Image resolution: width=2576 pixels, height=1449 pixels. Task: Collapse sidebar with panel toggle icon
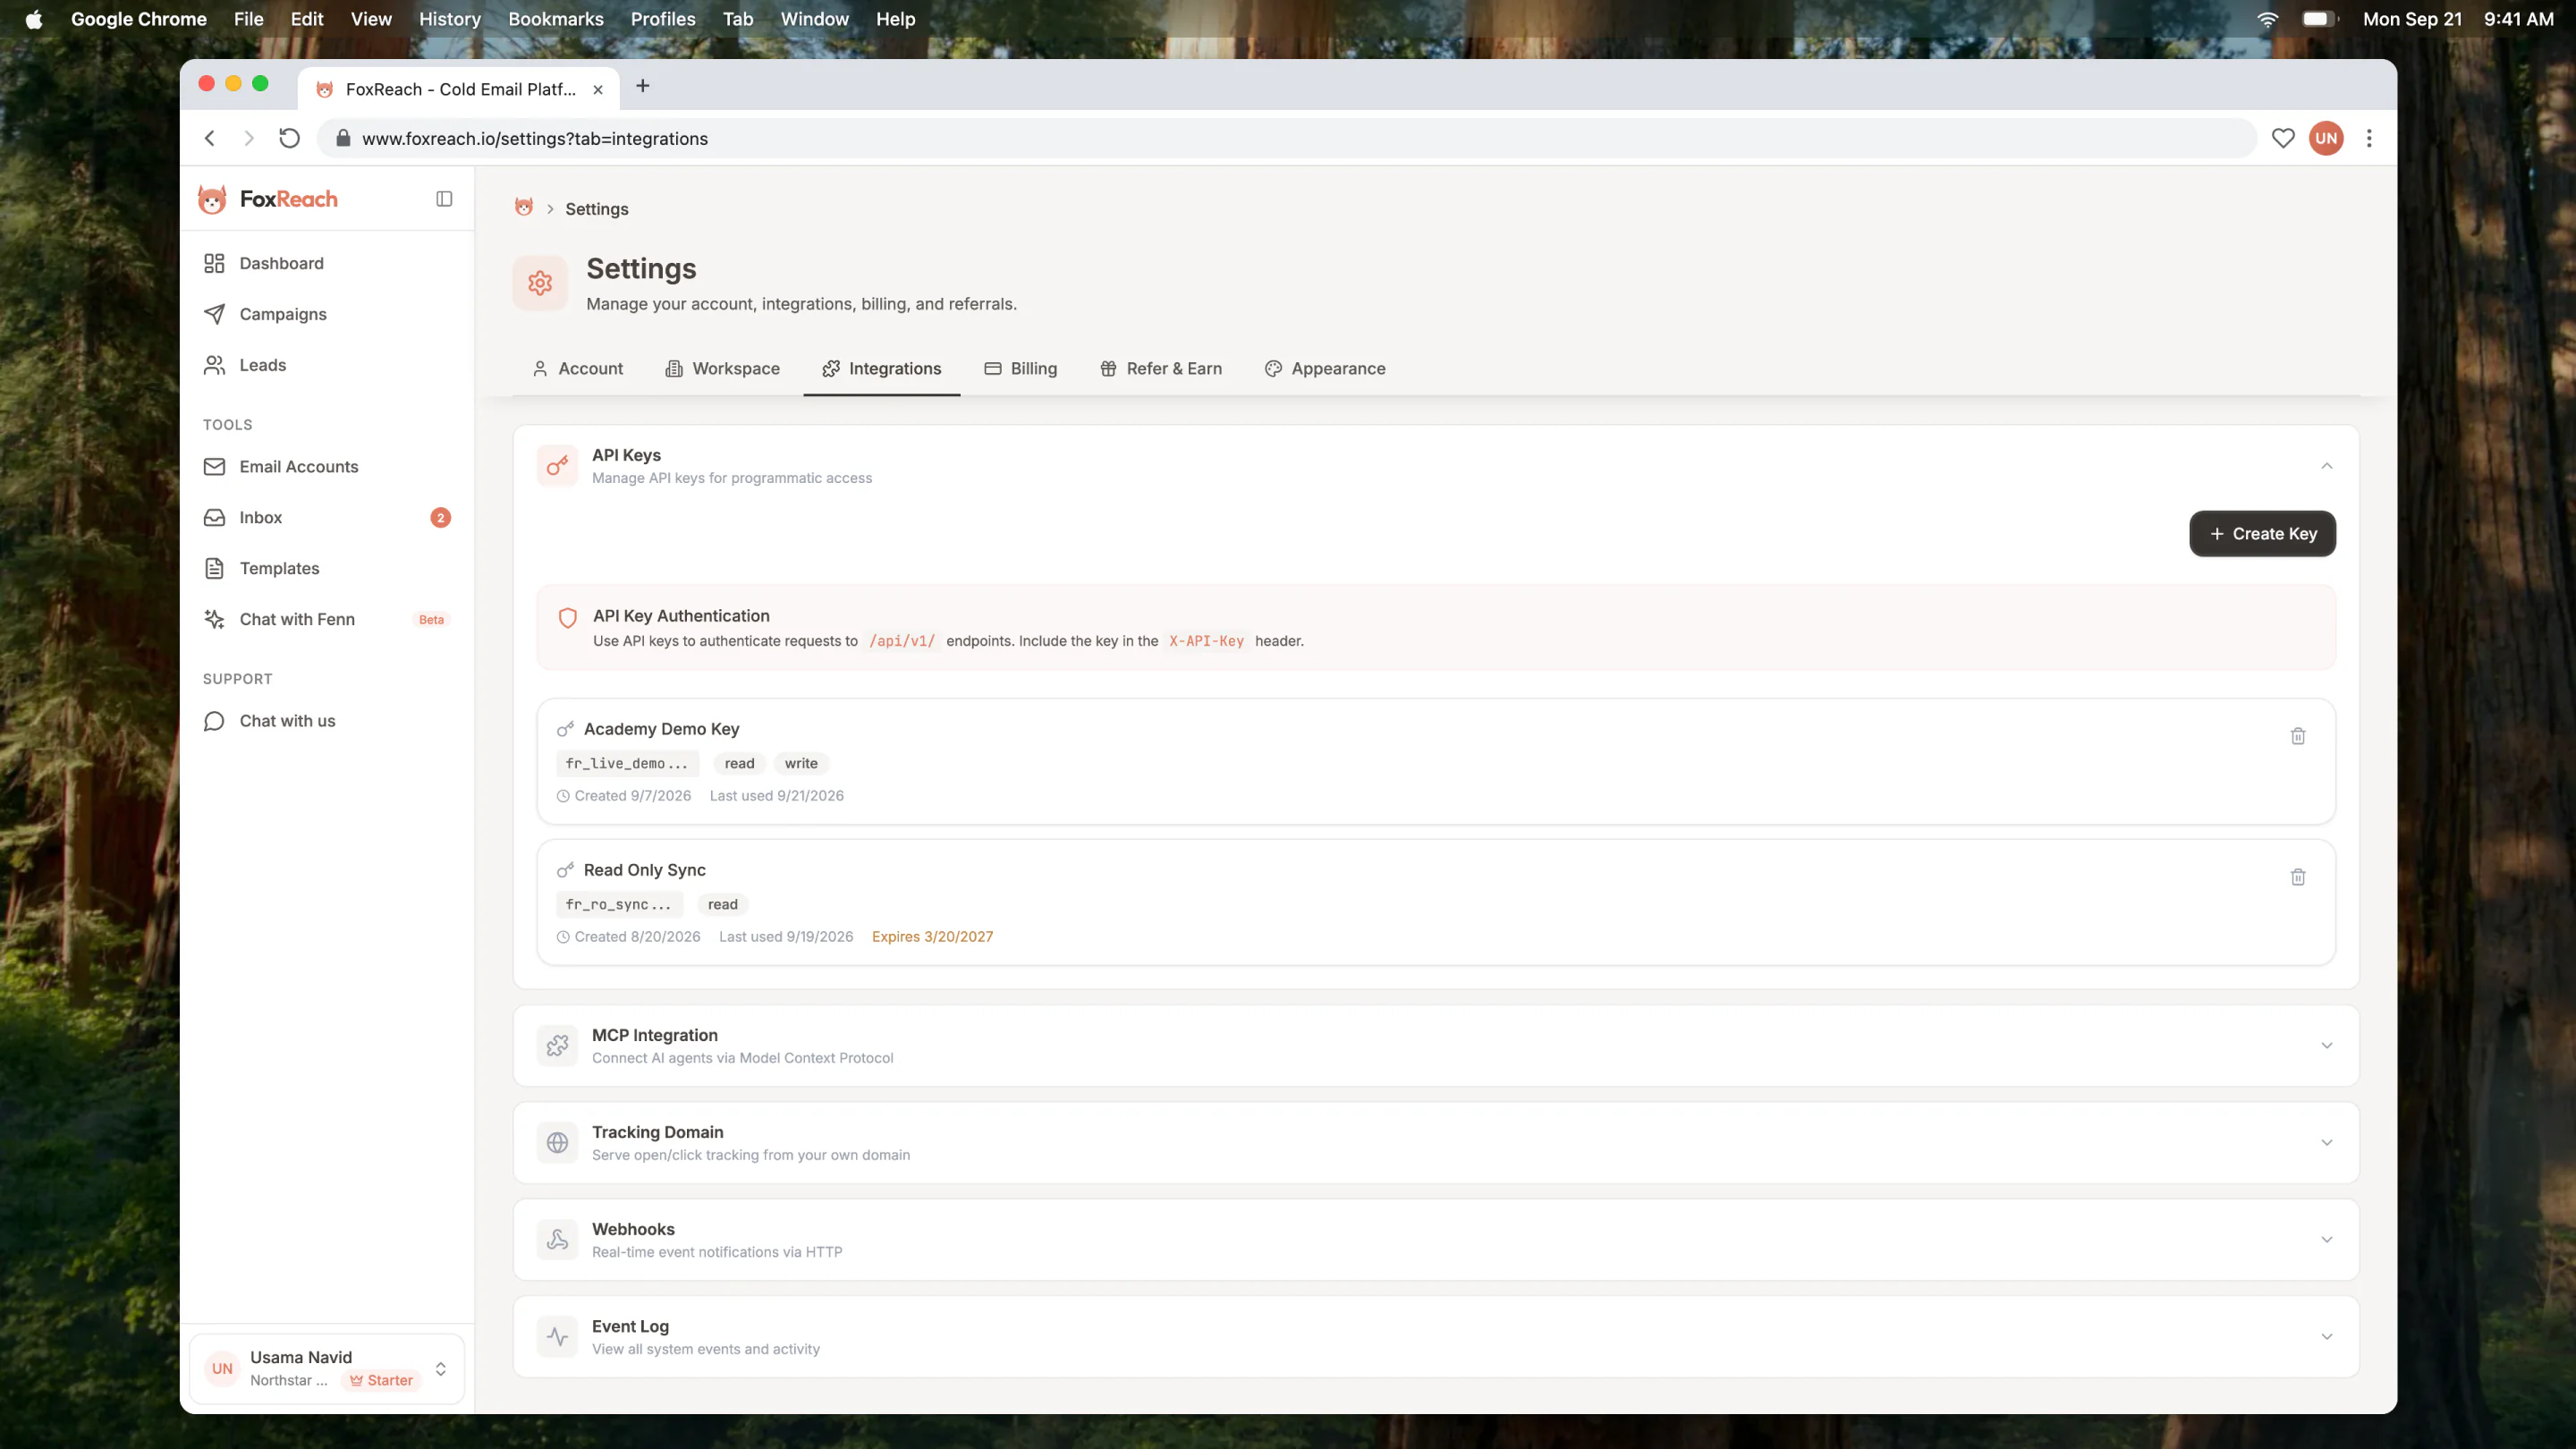click(444, 199)
